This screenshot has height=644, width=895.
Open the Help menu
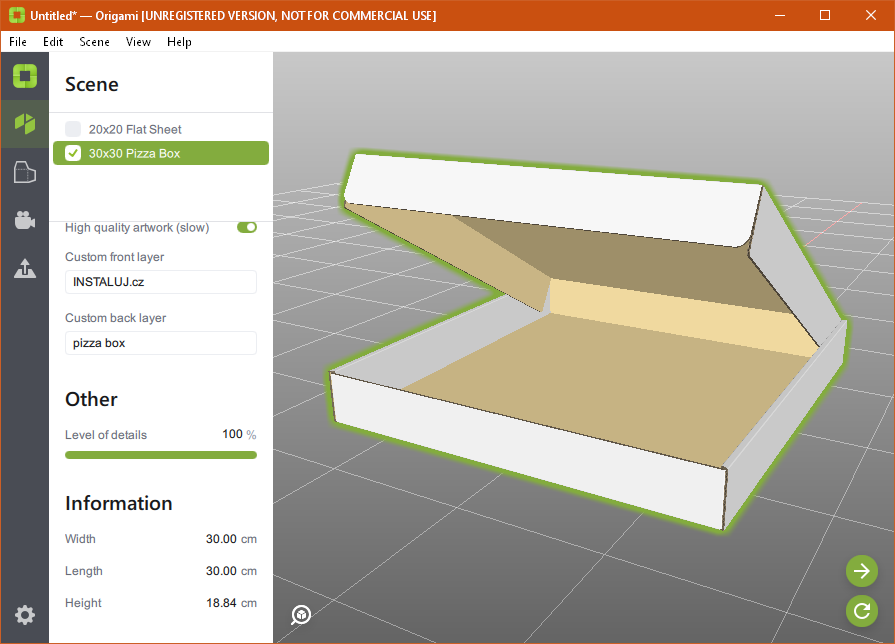(179, 42)
